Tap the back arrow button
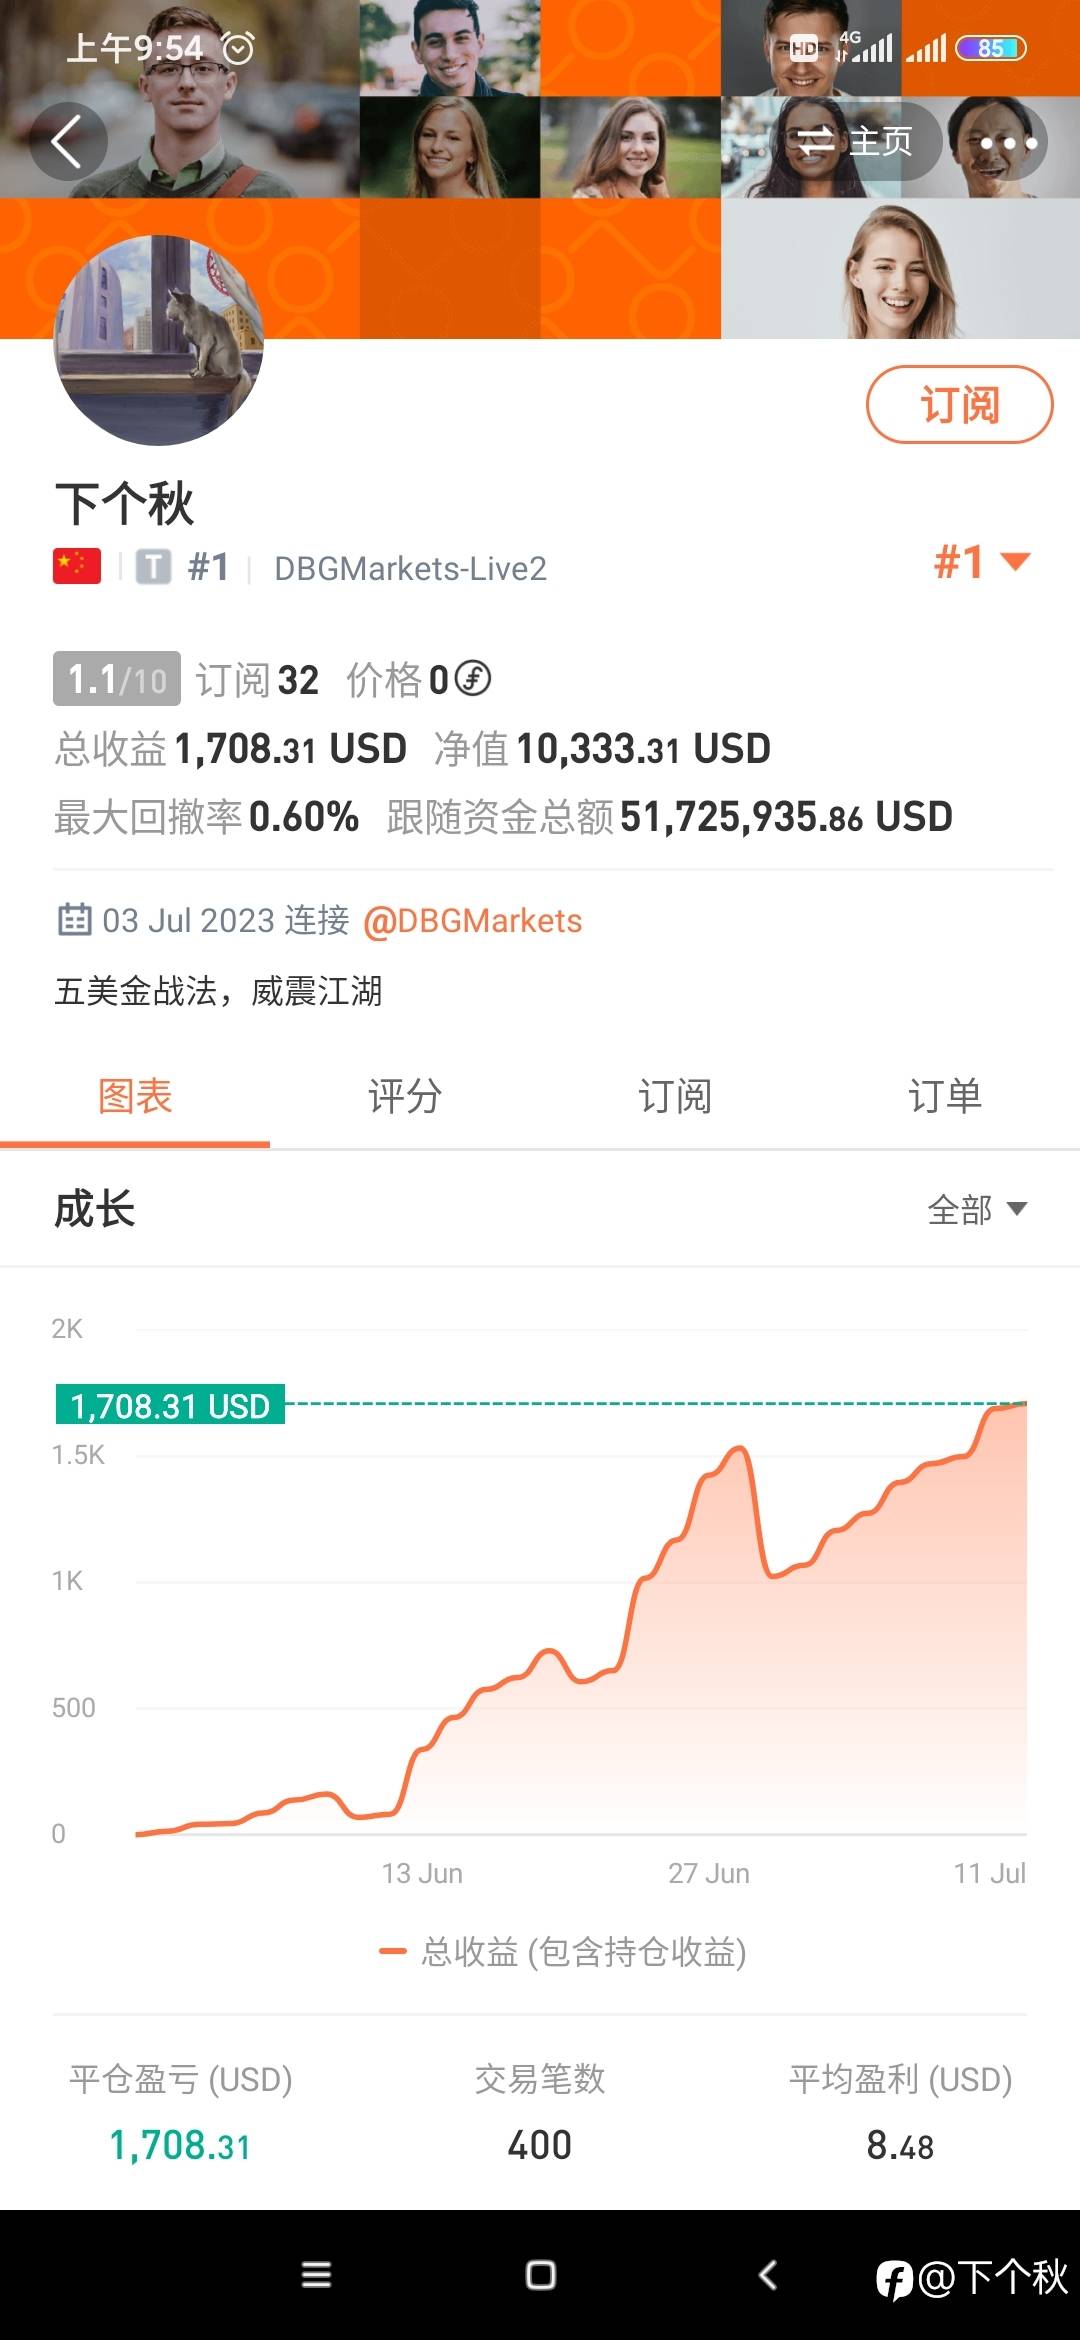This screenshot has width=1080, height=2340. [68, 142]
